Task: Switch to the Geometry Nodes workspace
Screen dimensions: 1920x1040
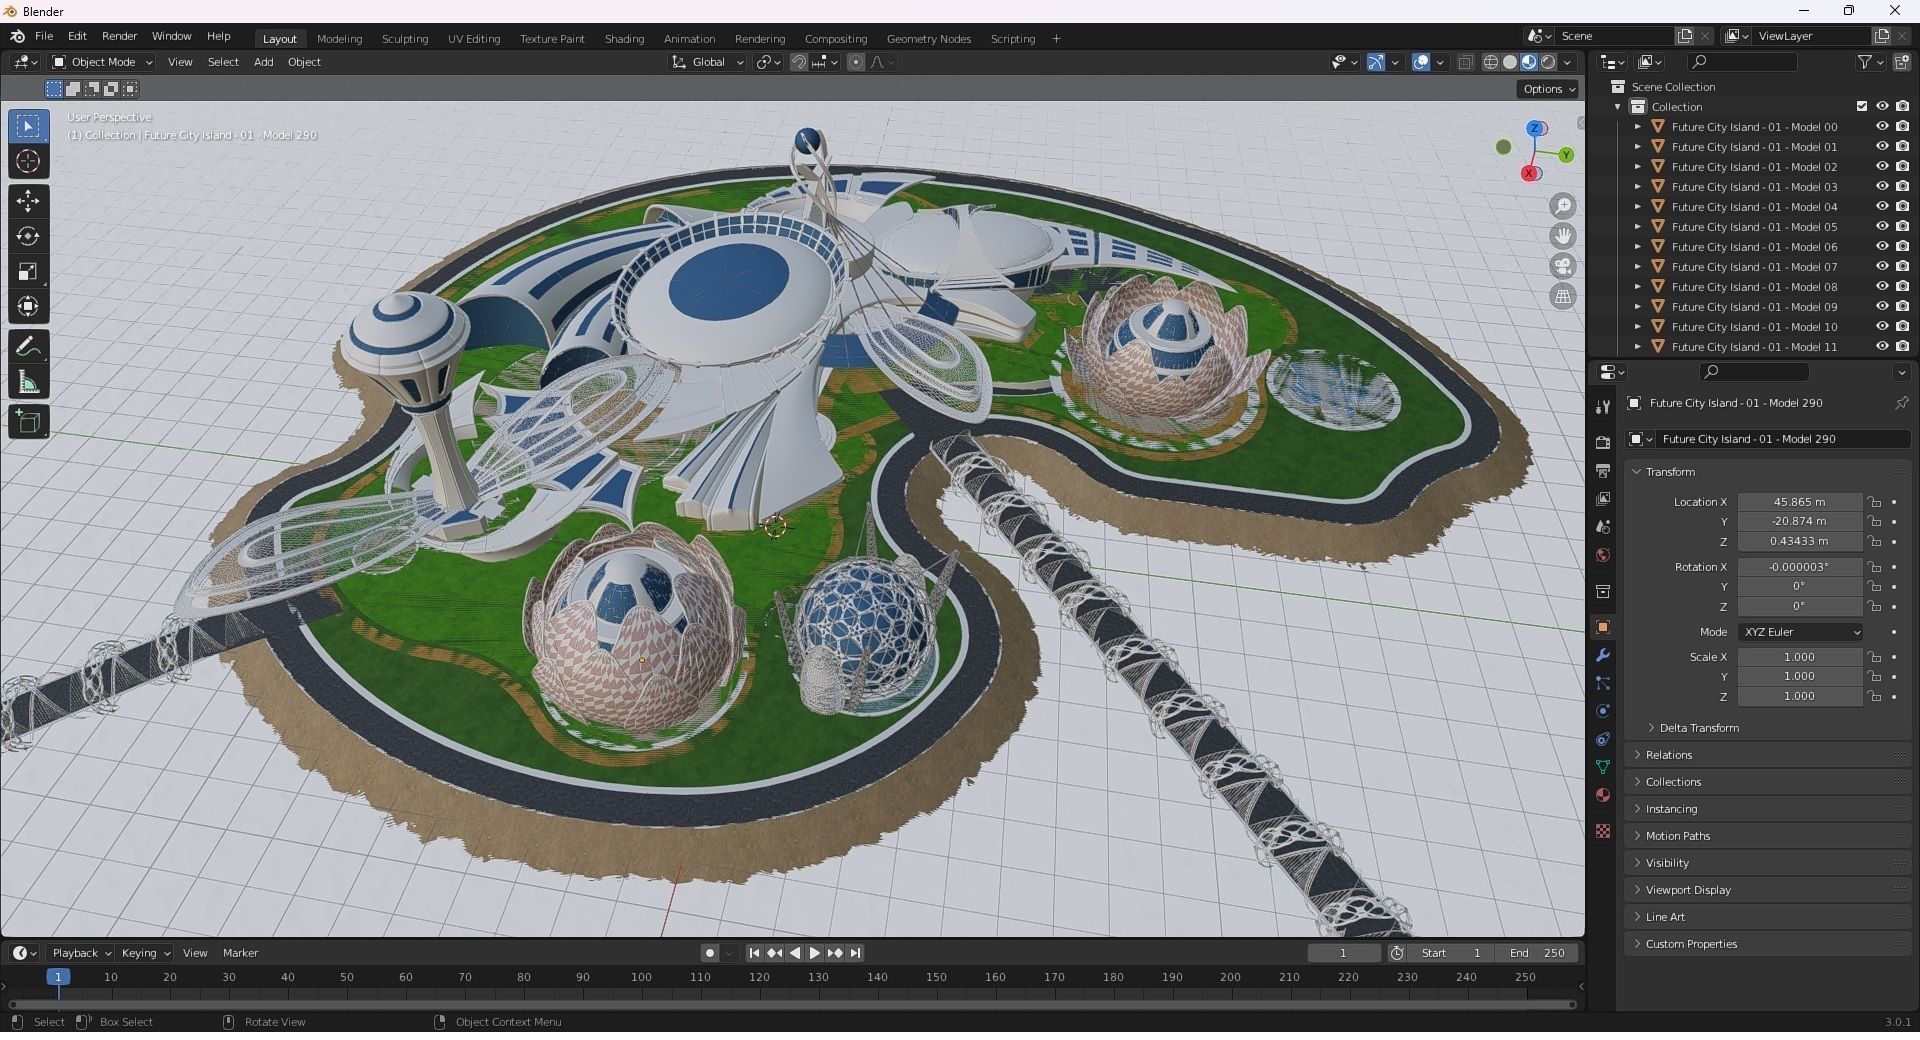Action: [x=929, y=38]
